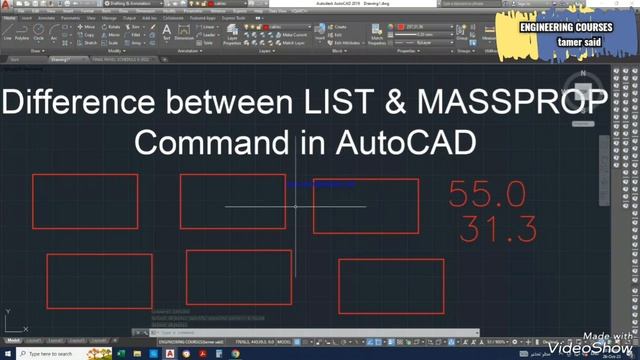640x360 pixels.
Task: Click the red layer color swatch
Action: click(266, 27)
